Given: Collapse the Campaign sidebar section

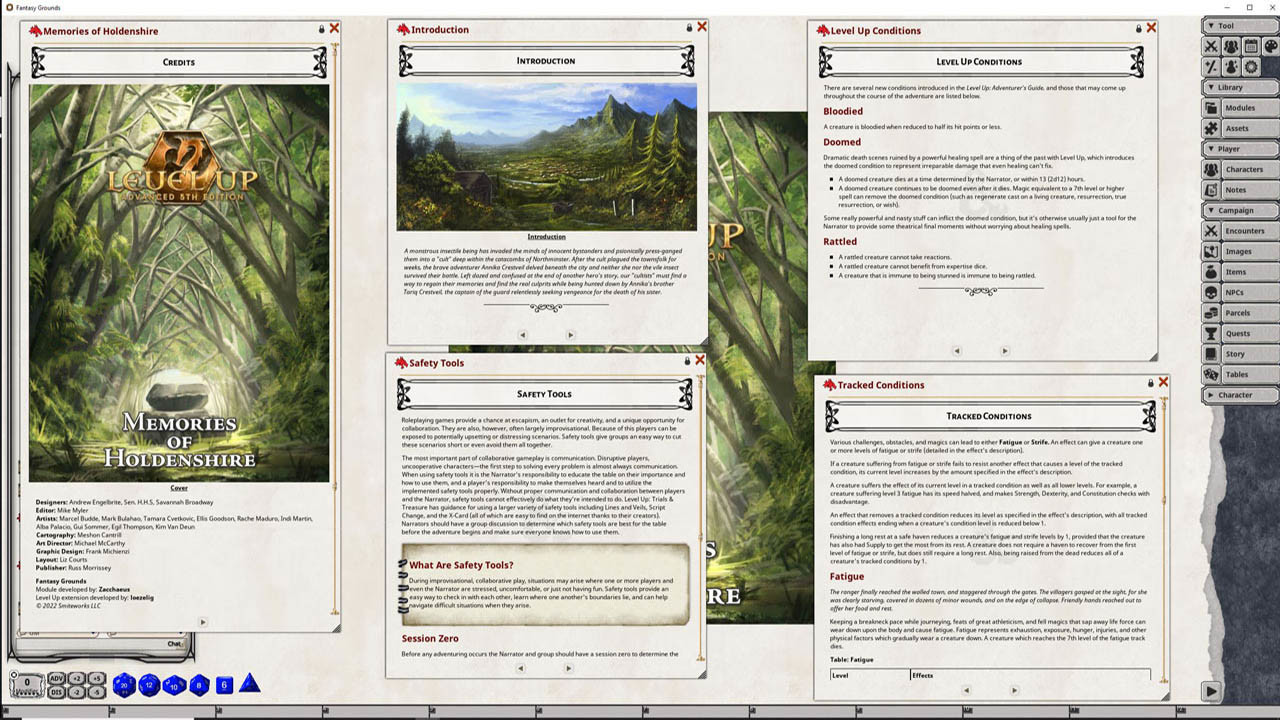Looking at the screenshot, I should click(1239, 210).
